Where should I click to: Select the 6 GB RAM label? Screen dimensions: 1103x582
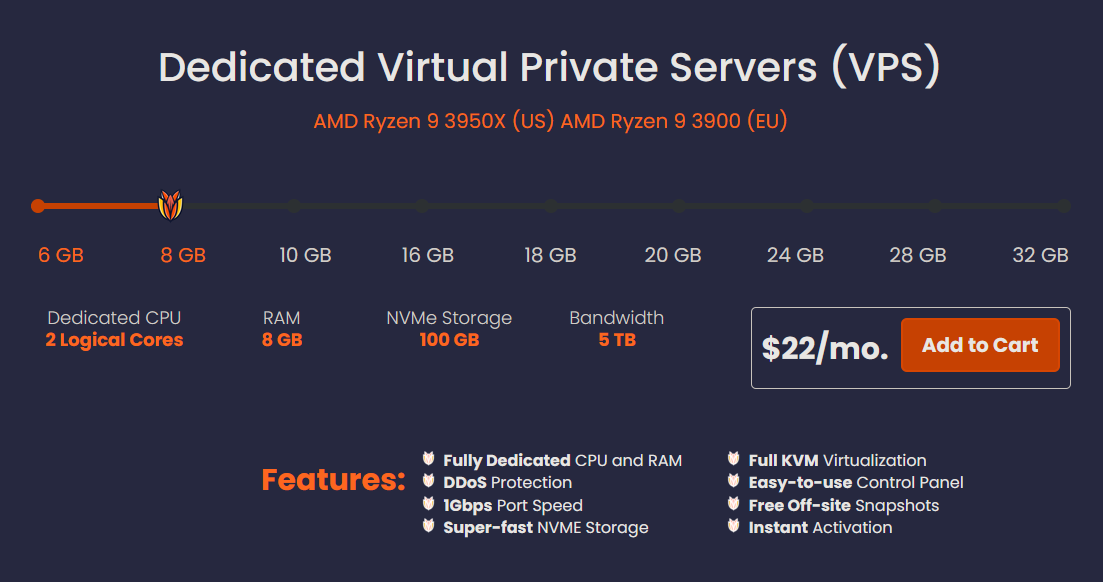[x=61, y=255]
